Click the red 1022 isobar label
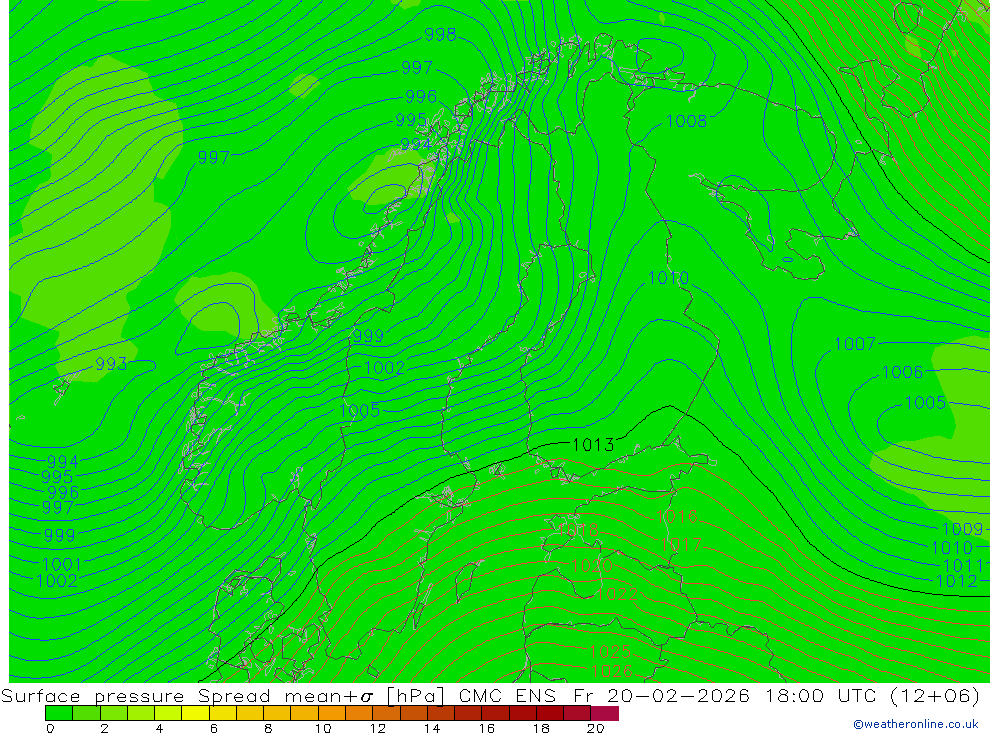This screenshot has height=733, width=1000. coord(617,594)
